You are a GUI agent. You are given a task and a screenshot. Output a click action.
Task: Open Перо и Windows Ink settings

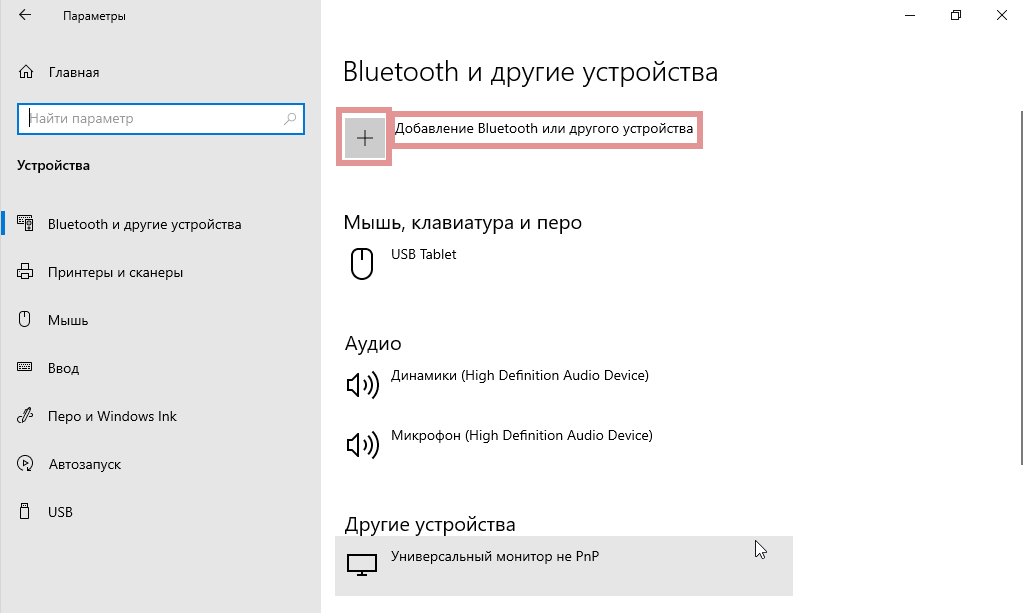point(112,416)
